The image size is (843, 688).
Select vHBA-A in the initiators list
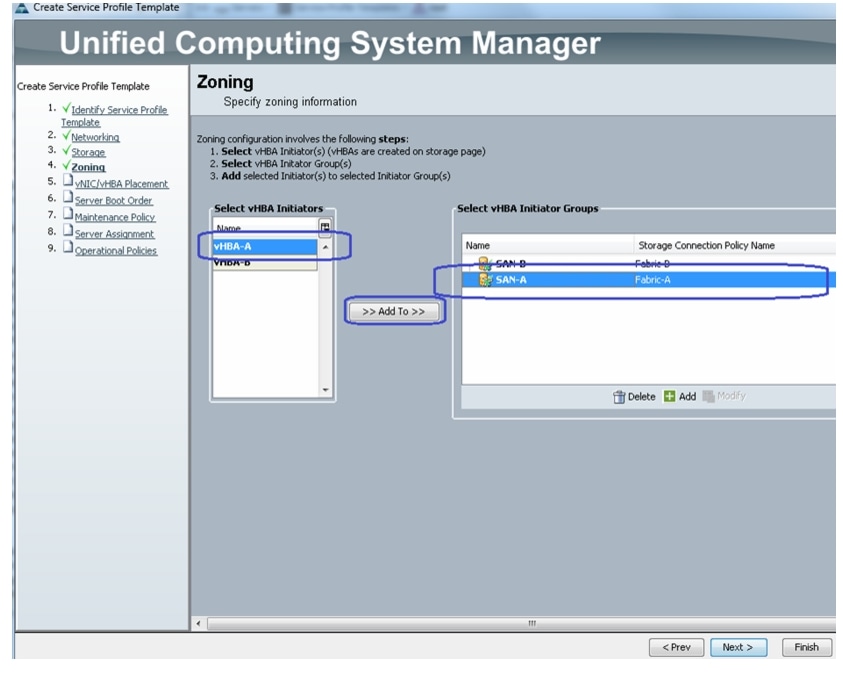point(265,246)
